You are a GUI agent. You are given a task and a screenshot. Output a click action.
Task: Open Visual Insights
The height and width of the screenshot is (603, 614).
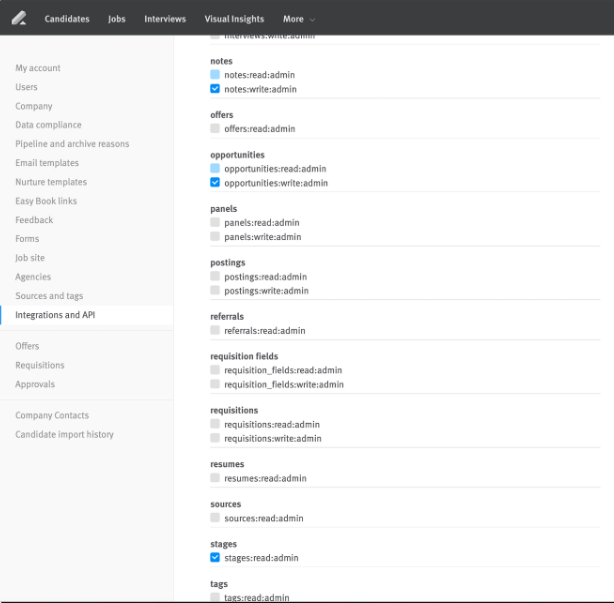coord(234,19)
